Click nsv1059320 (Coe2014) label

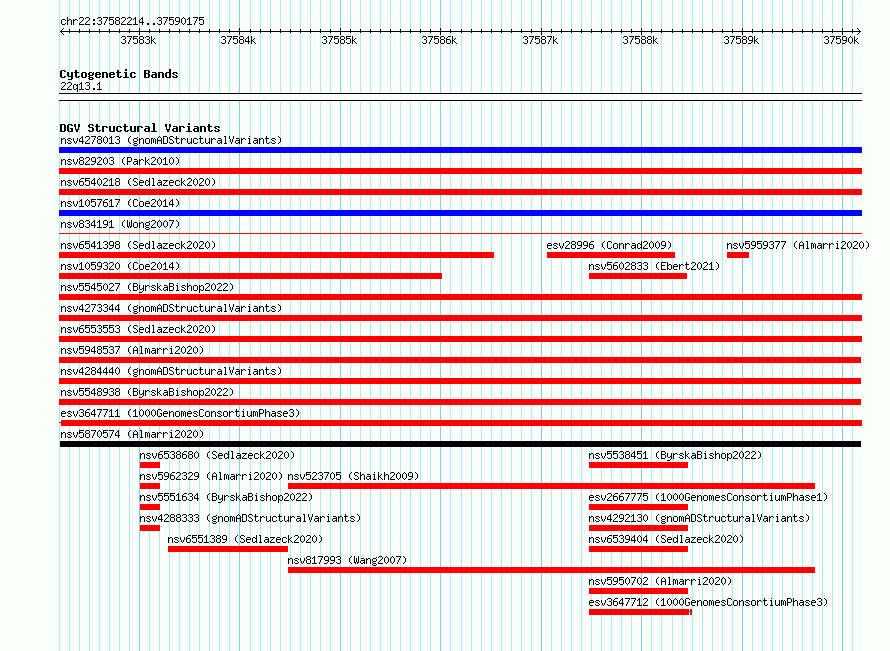tap(120, 266)
